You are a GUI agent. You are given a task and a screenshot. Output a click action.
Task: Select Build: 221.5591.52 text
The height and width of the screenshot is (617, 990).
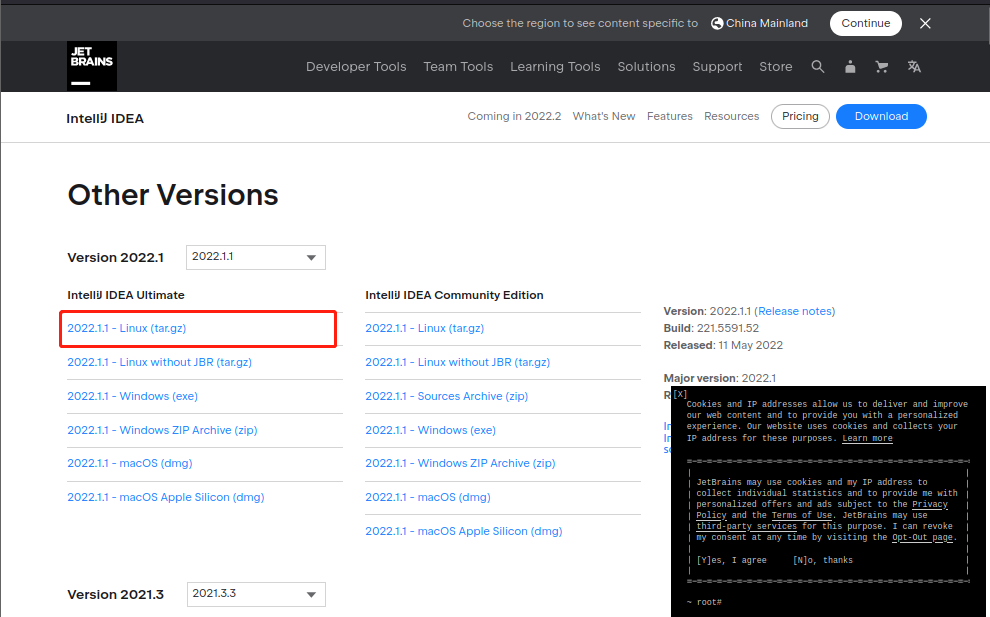(x=711, y=328)
